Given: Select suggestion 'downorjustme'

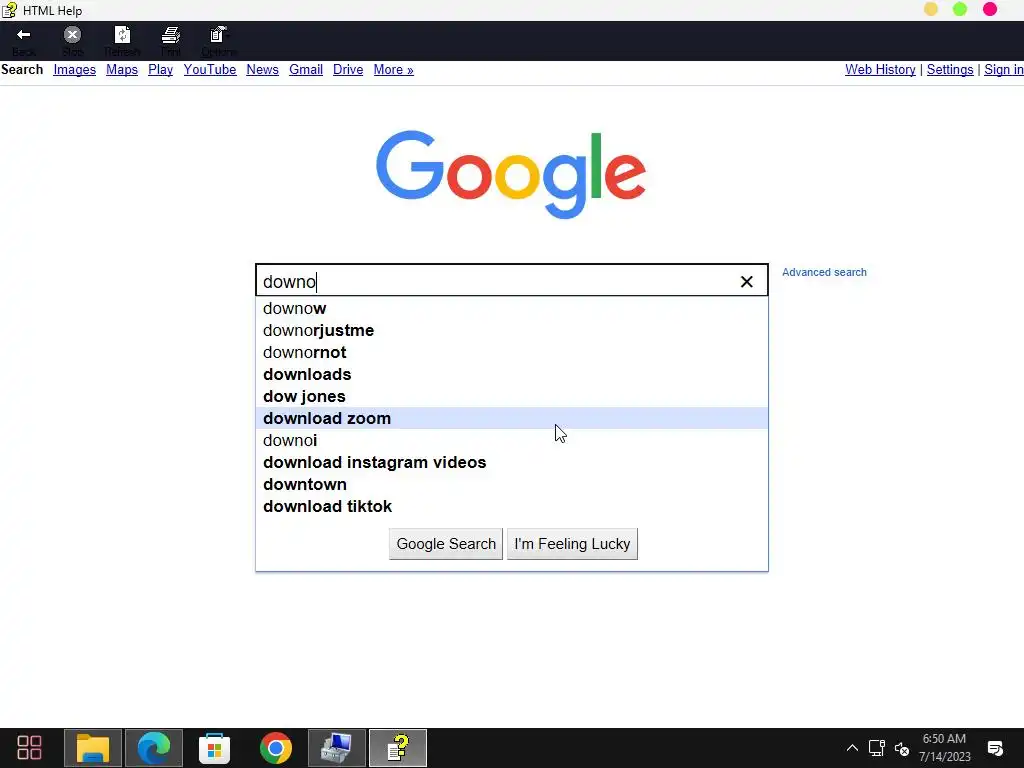Looking at the screenshot, I should tap(512, 330).
